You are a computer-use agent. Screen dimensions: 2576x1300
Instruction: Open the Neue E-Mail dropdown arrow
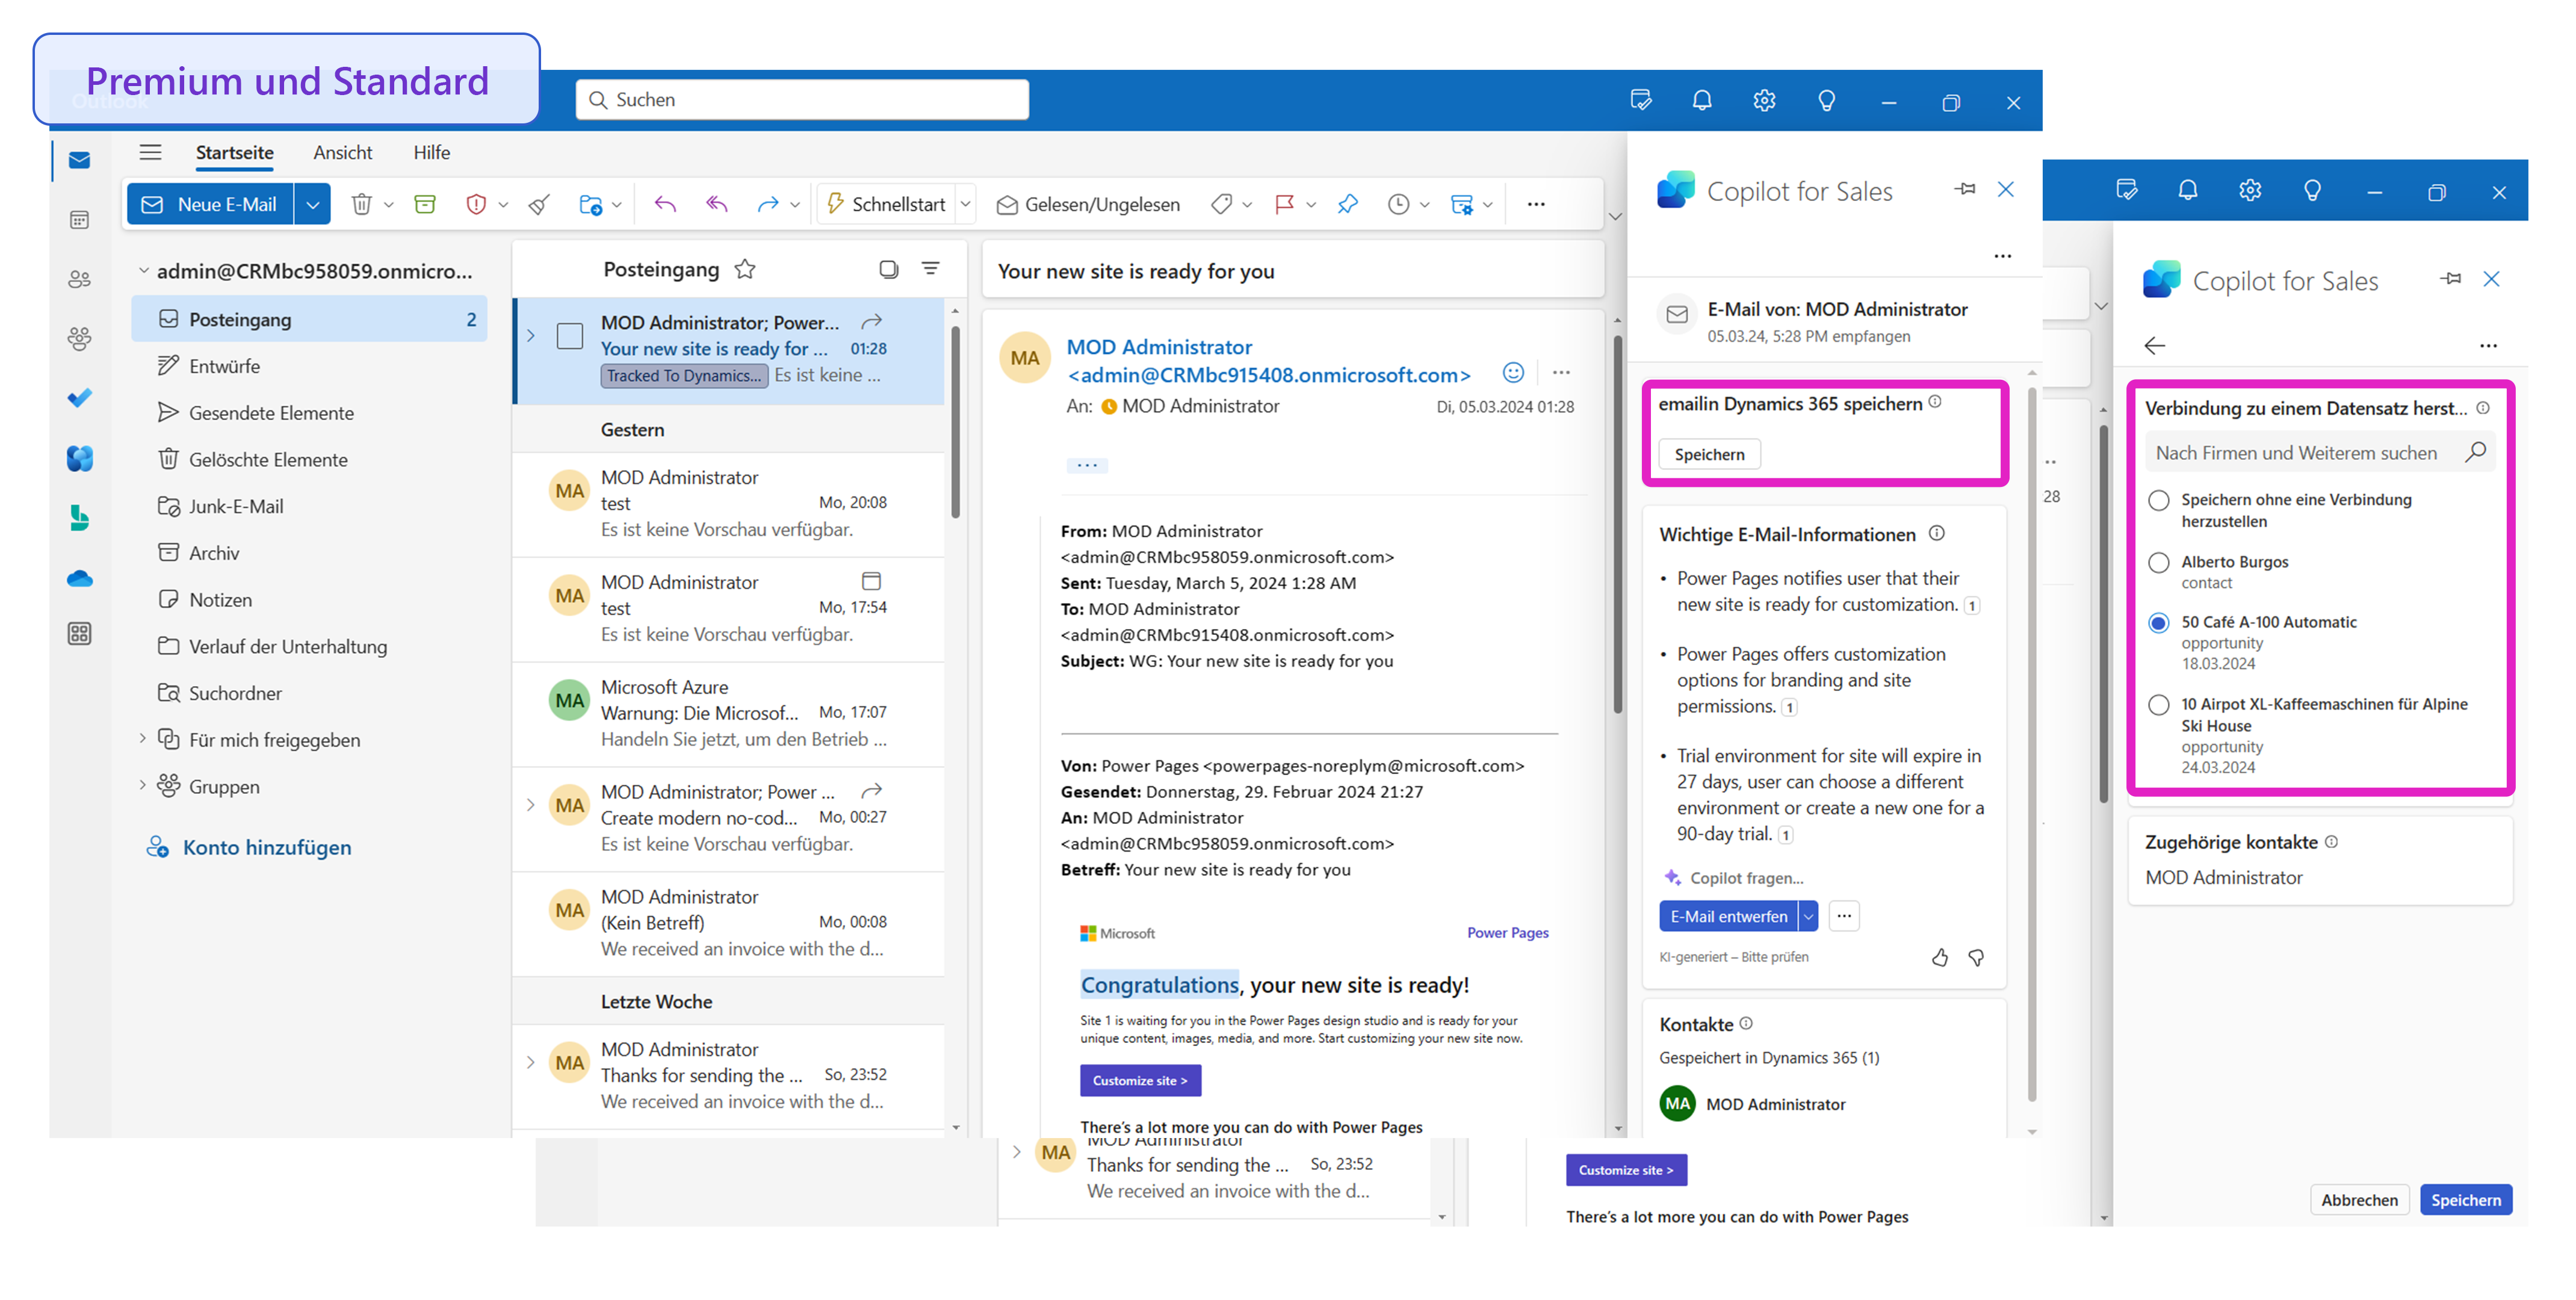[313, 204]
